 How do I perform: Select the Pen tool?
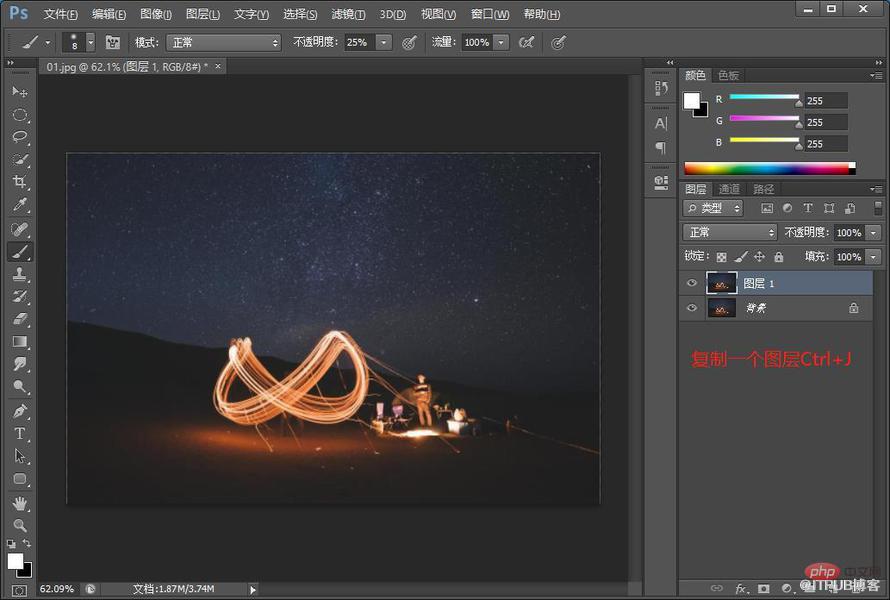[x=19, y=411]
